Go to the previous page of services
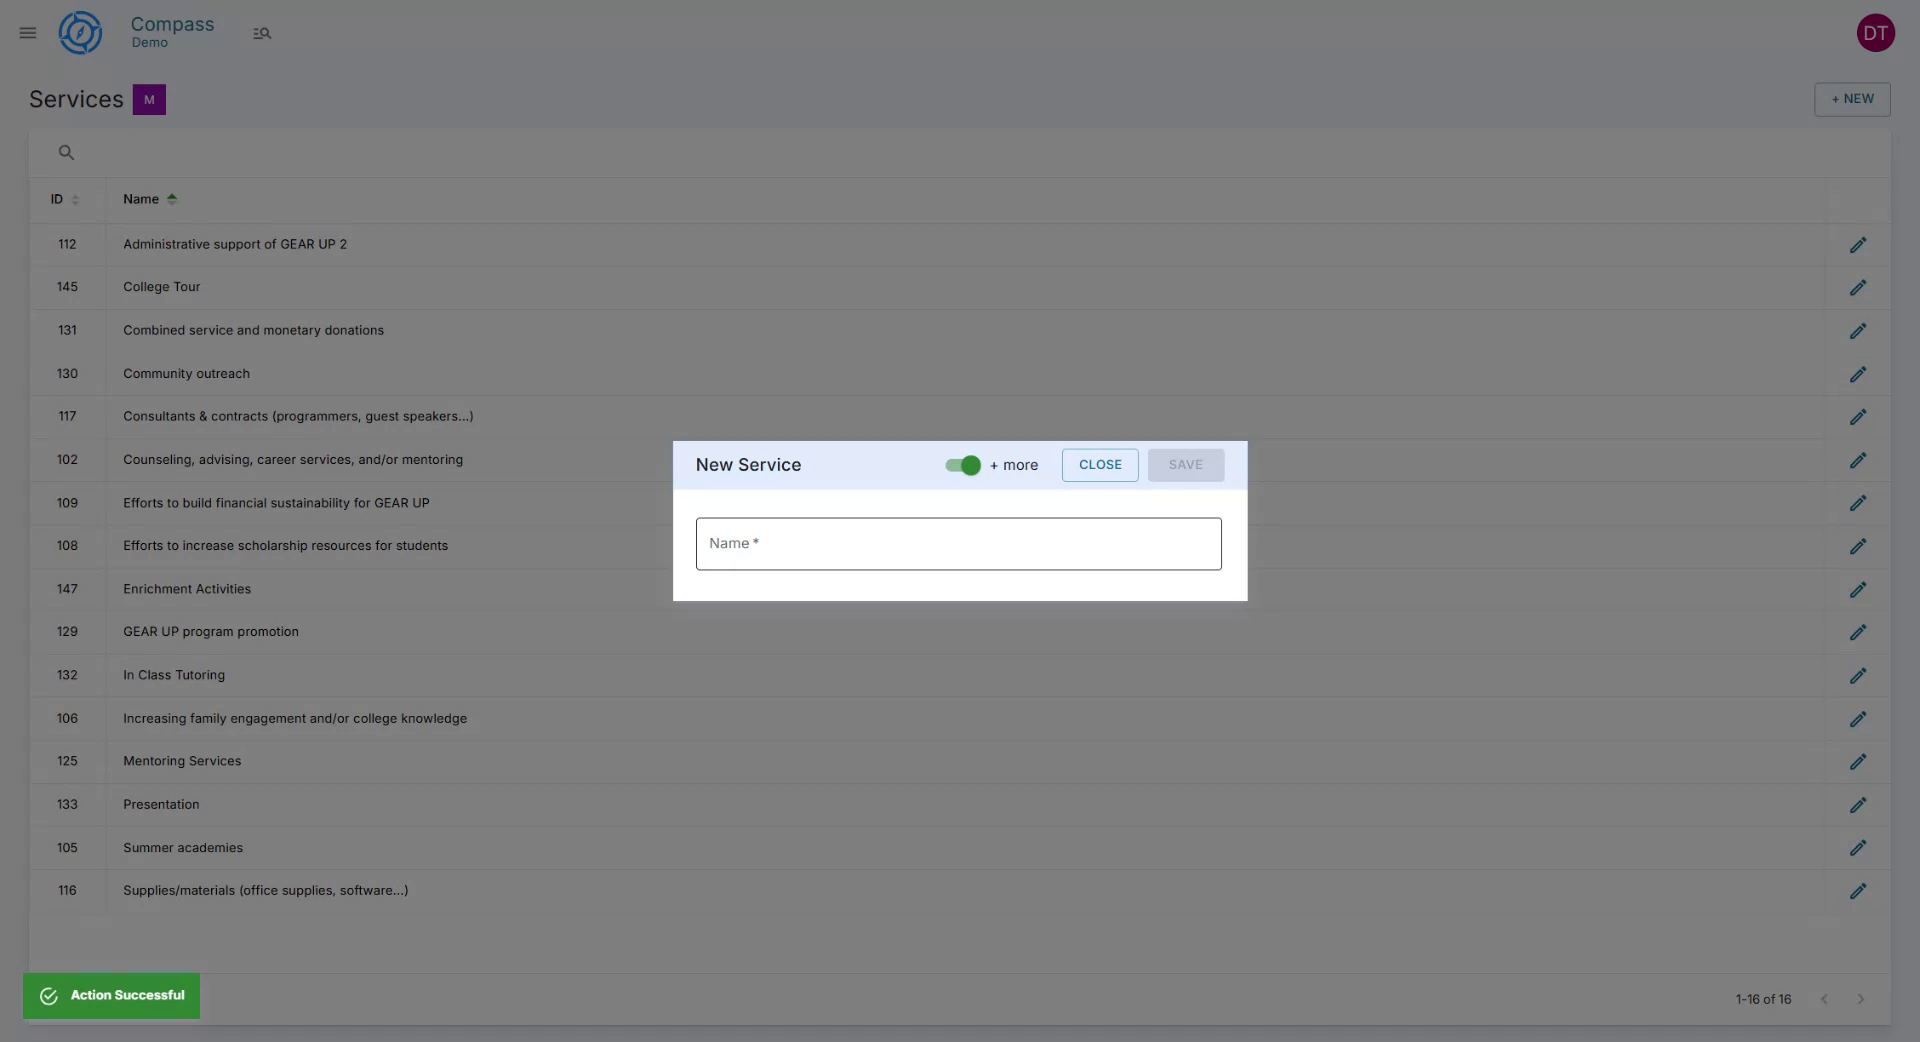This screenshot has width=1920, height=1042. [x=1825, y=999]
